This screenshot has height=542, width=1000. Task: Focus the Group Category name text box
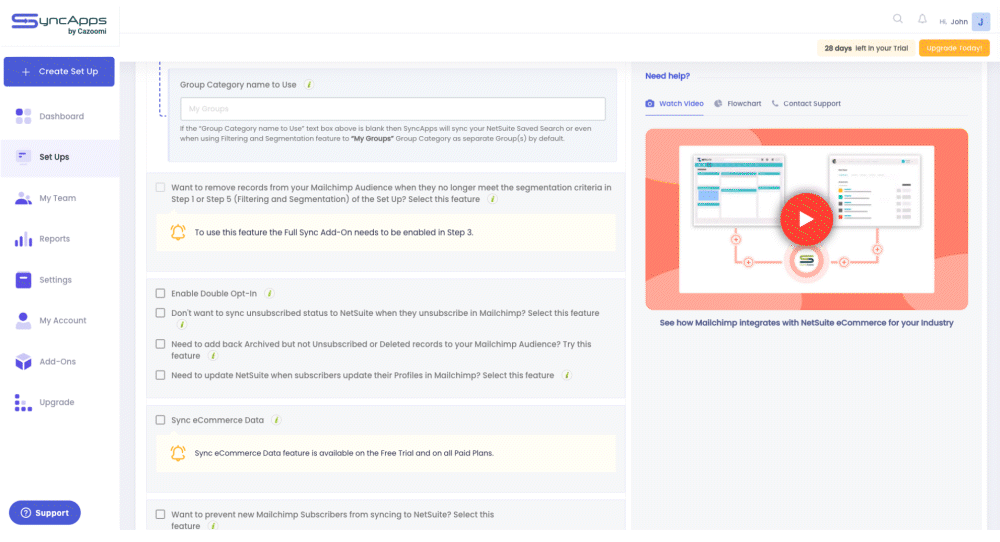393,109
